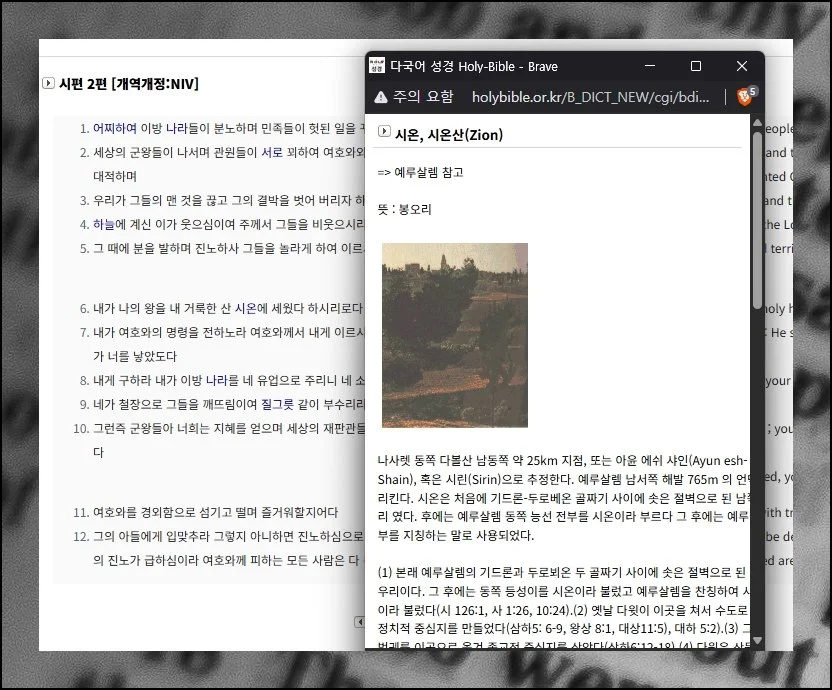Viewport: 832px width, 690px height.
Task: Click the arrow icon beside 시온, 시온산(Zion) heading
Action: pyautogui.click(x=384, y=131)
